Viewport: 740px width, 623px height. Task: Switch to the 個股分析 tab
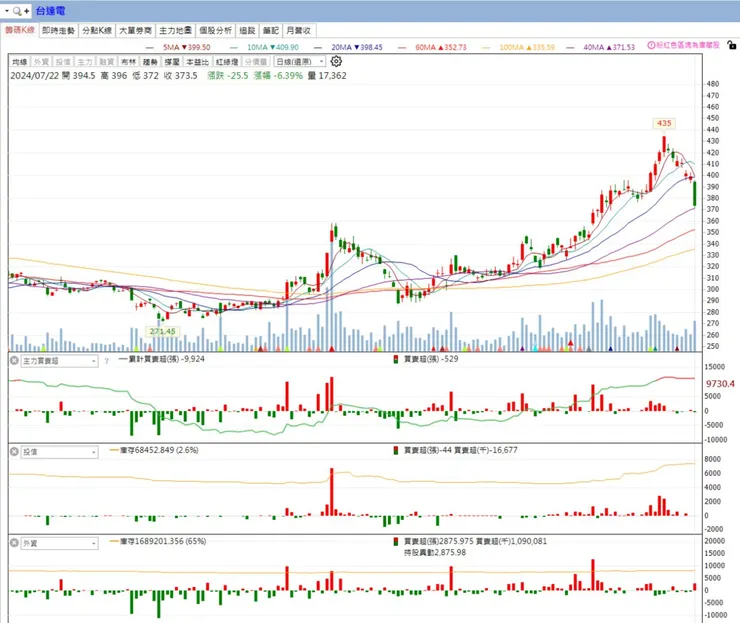(215, 30)
